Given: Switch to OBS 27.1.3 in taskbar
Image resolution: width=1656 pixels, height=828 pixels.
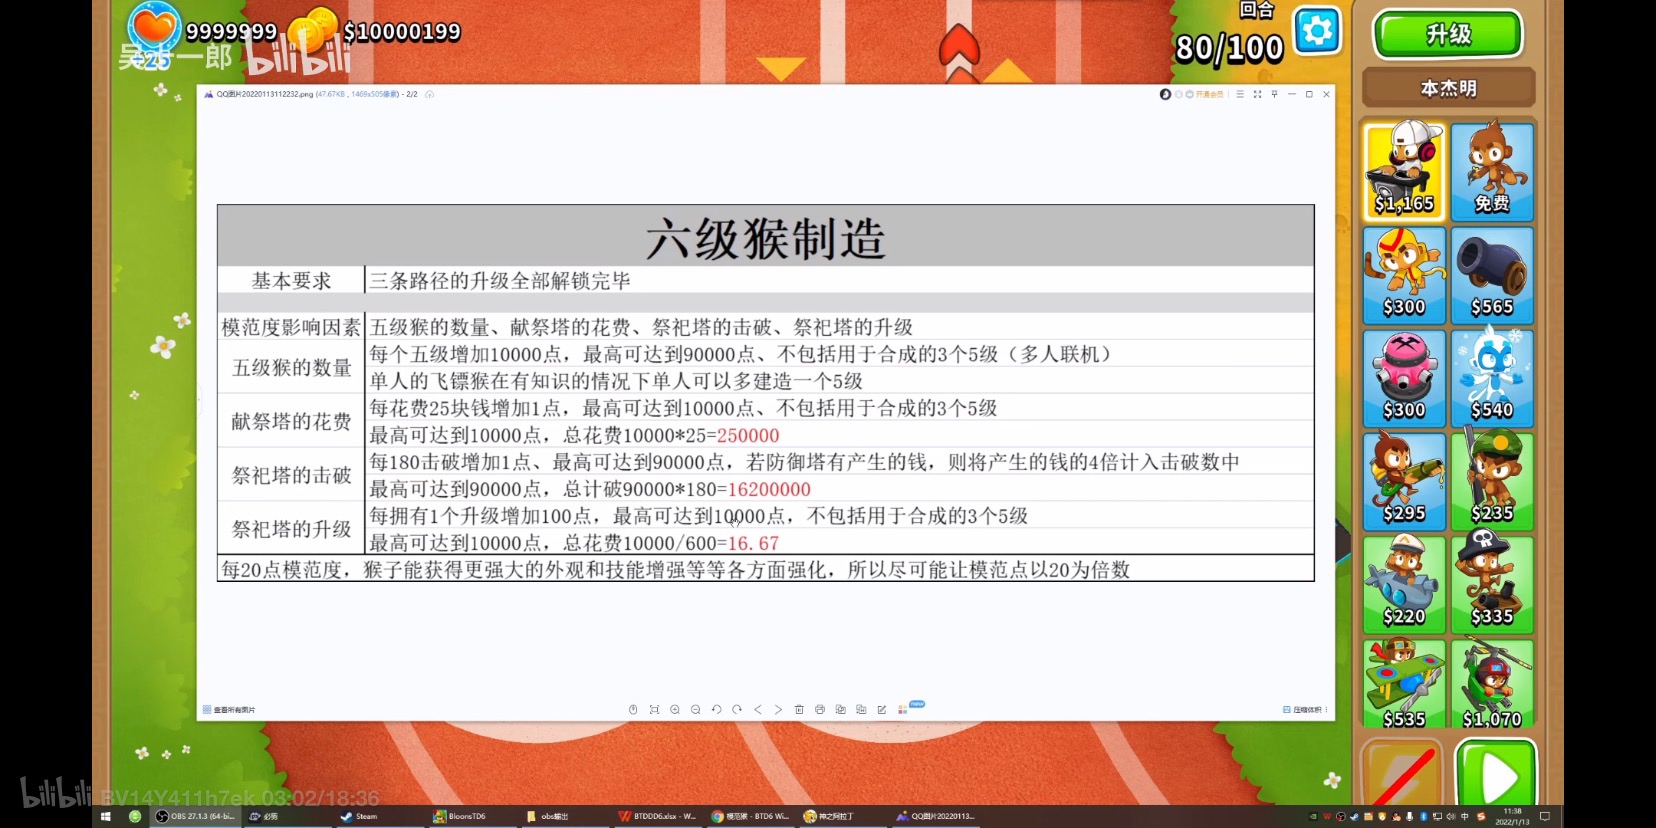Looking at the screenshot, I should 196,817.
